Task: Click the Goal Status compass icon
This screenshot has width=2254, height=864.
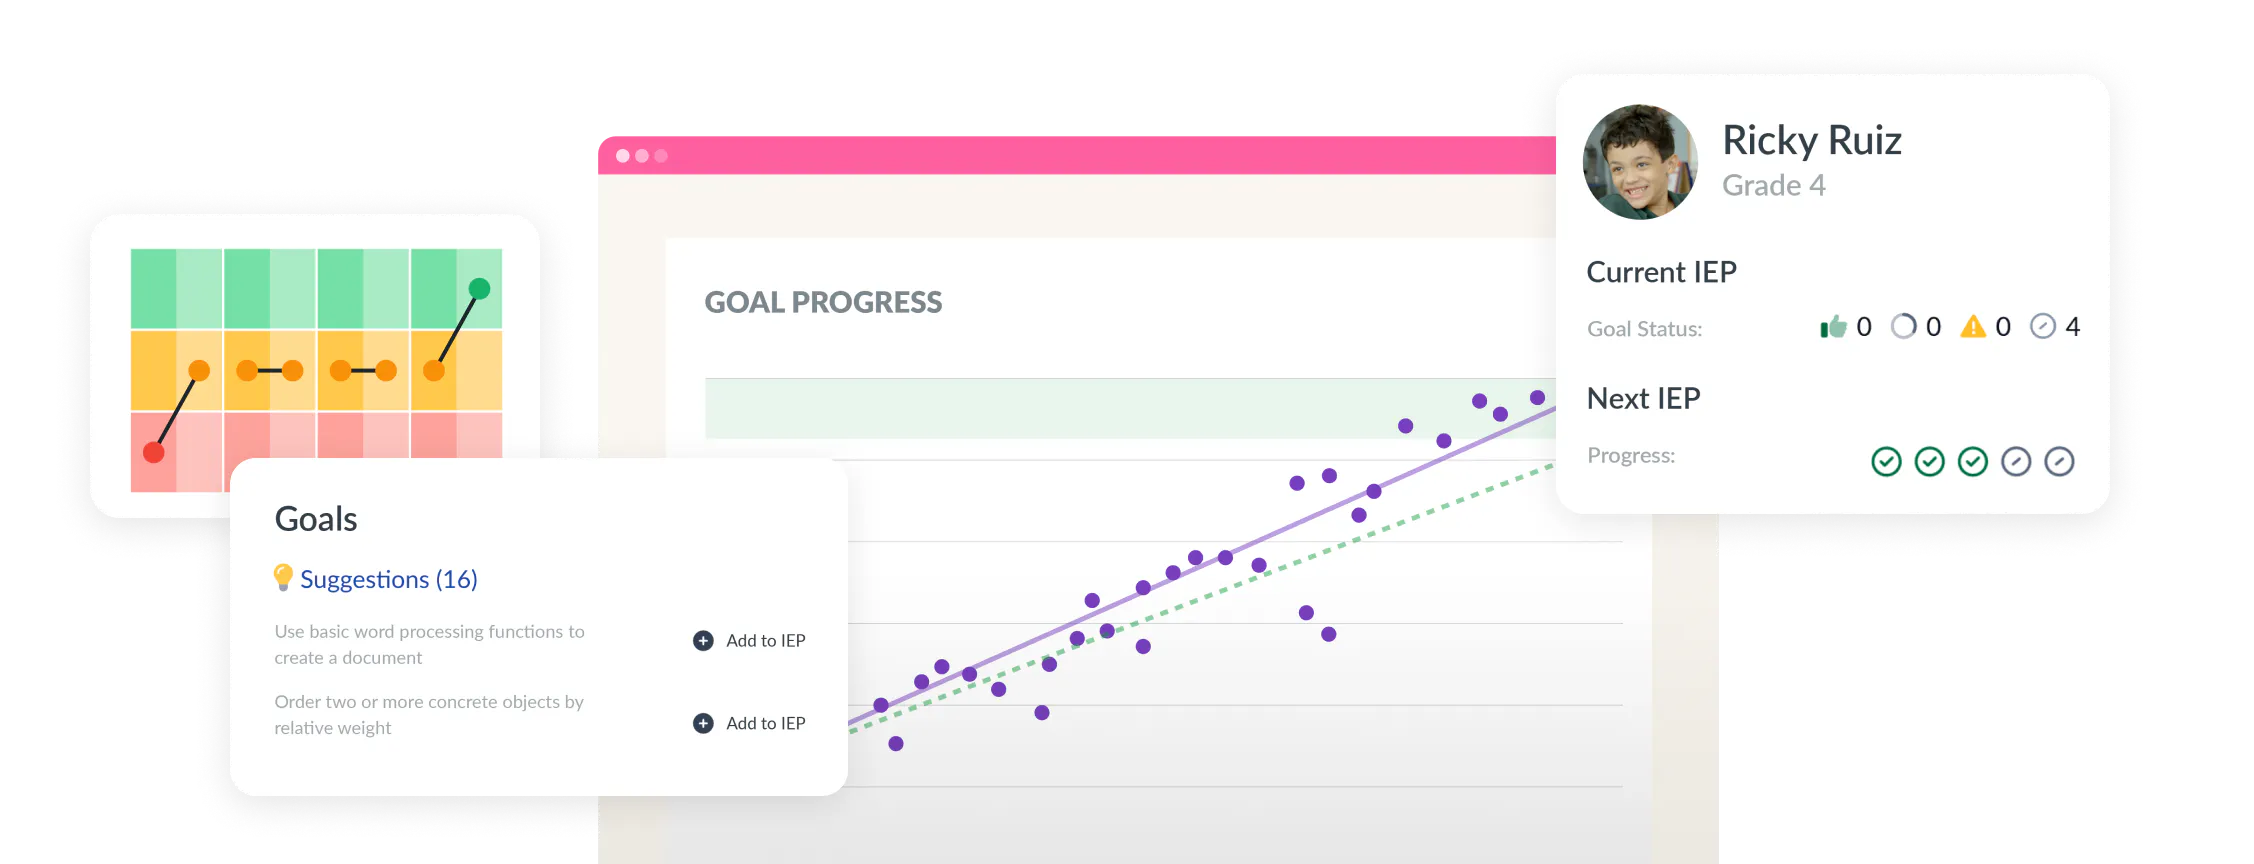Action: click(x=2042, y=327)
